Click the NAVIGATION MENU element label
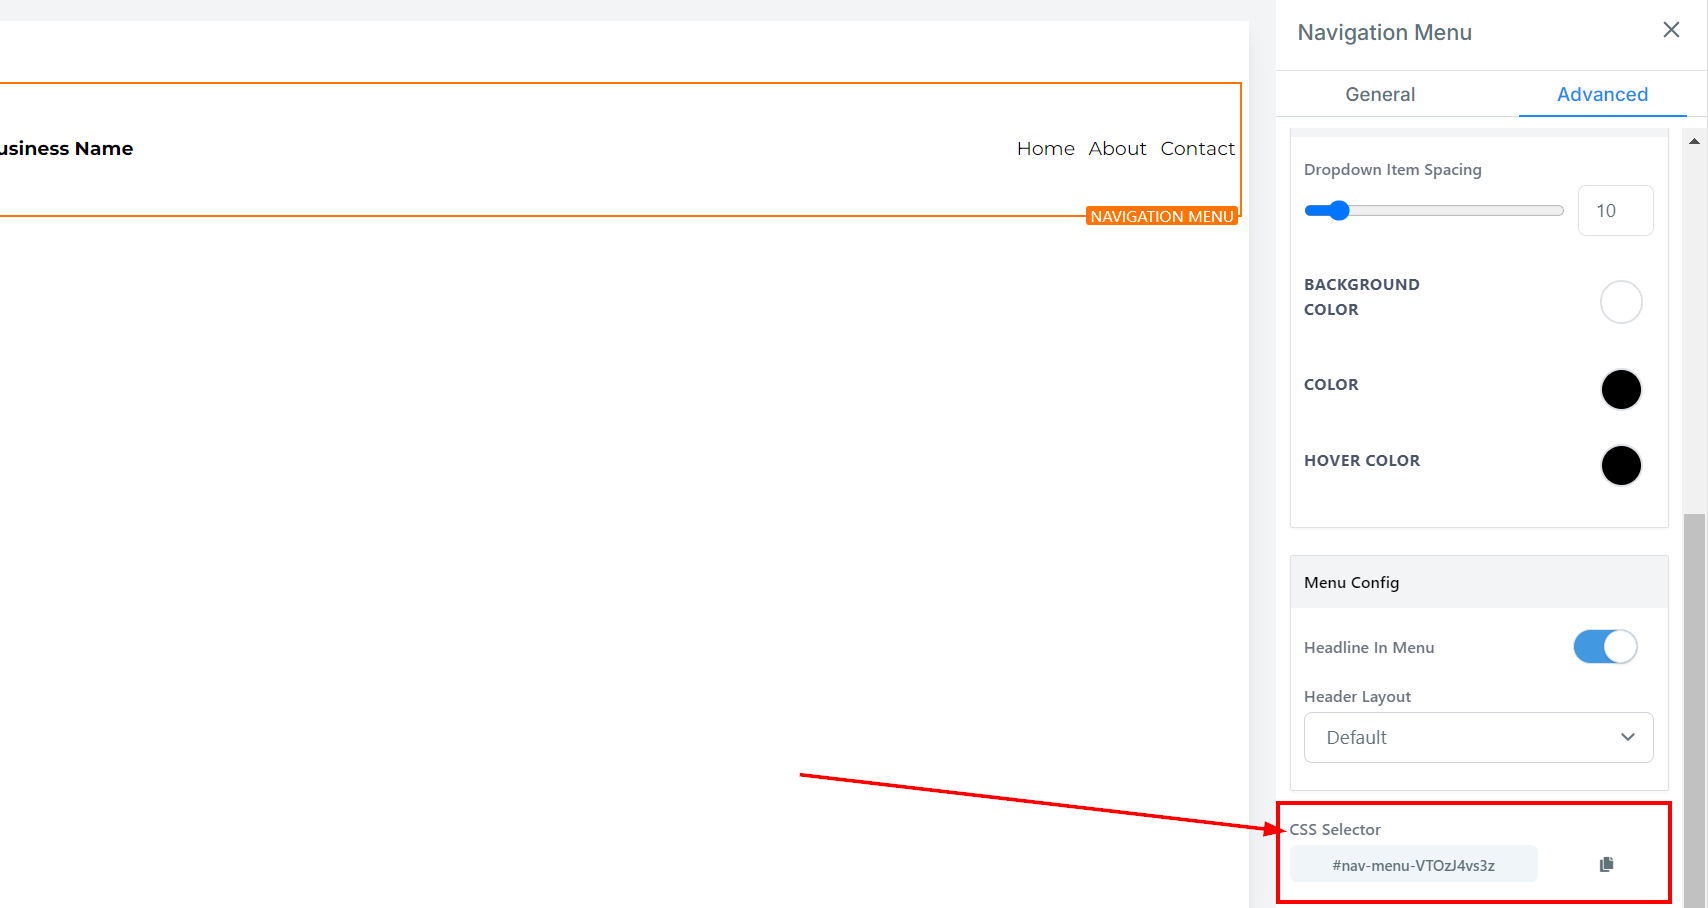 point(1162,216)
